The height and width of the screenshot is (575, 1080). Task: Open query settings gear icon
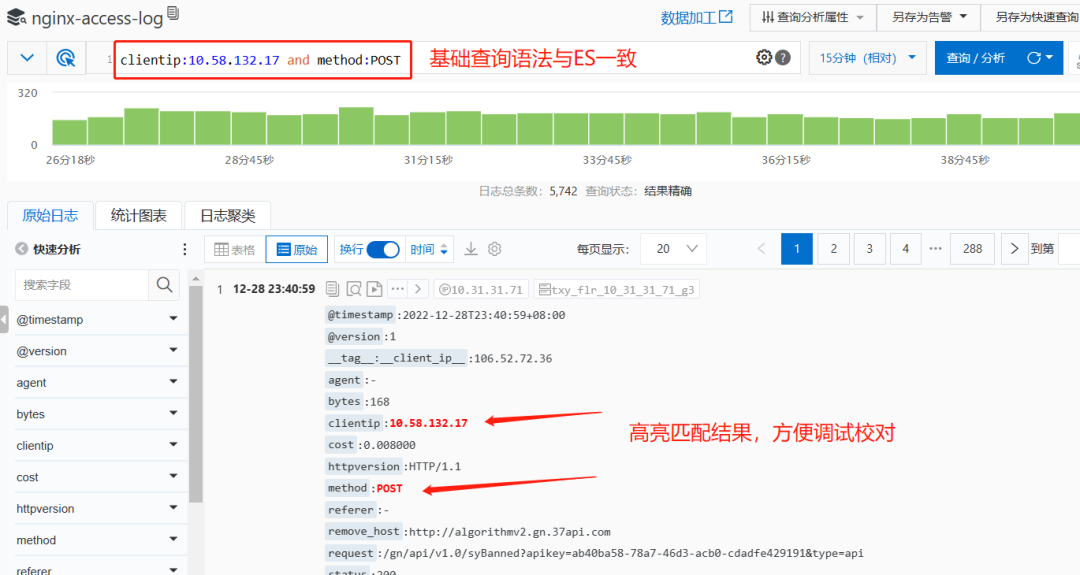click(x=764, y=58)
